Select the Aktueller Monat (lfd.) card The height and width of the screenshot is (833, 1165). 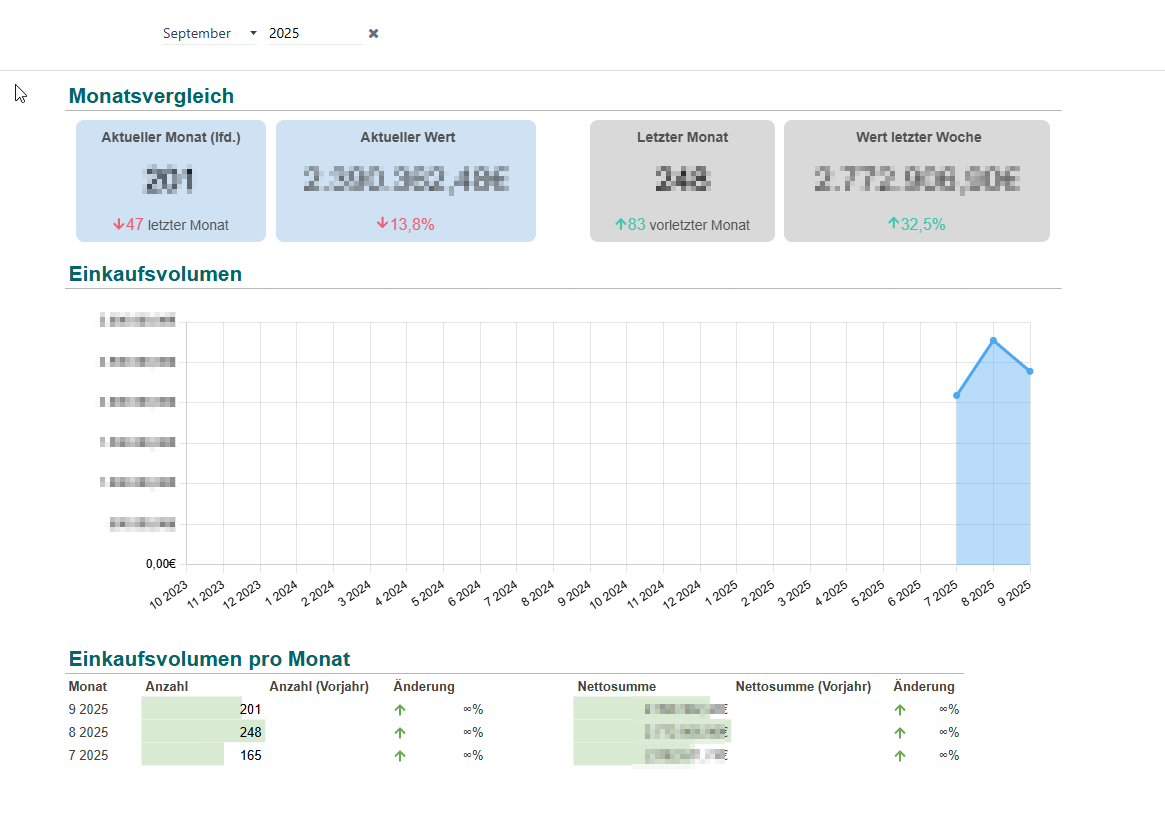(171, 181)
